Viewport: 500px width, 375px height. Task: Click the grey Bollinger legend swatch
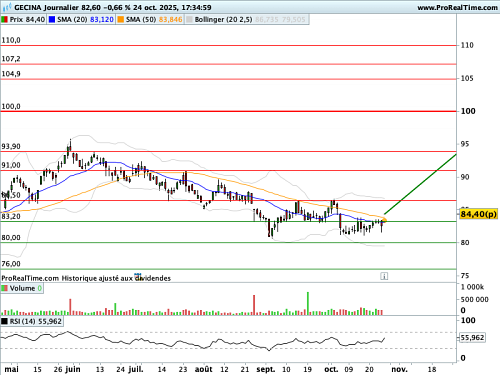[x=189, y=20]
